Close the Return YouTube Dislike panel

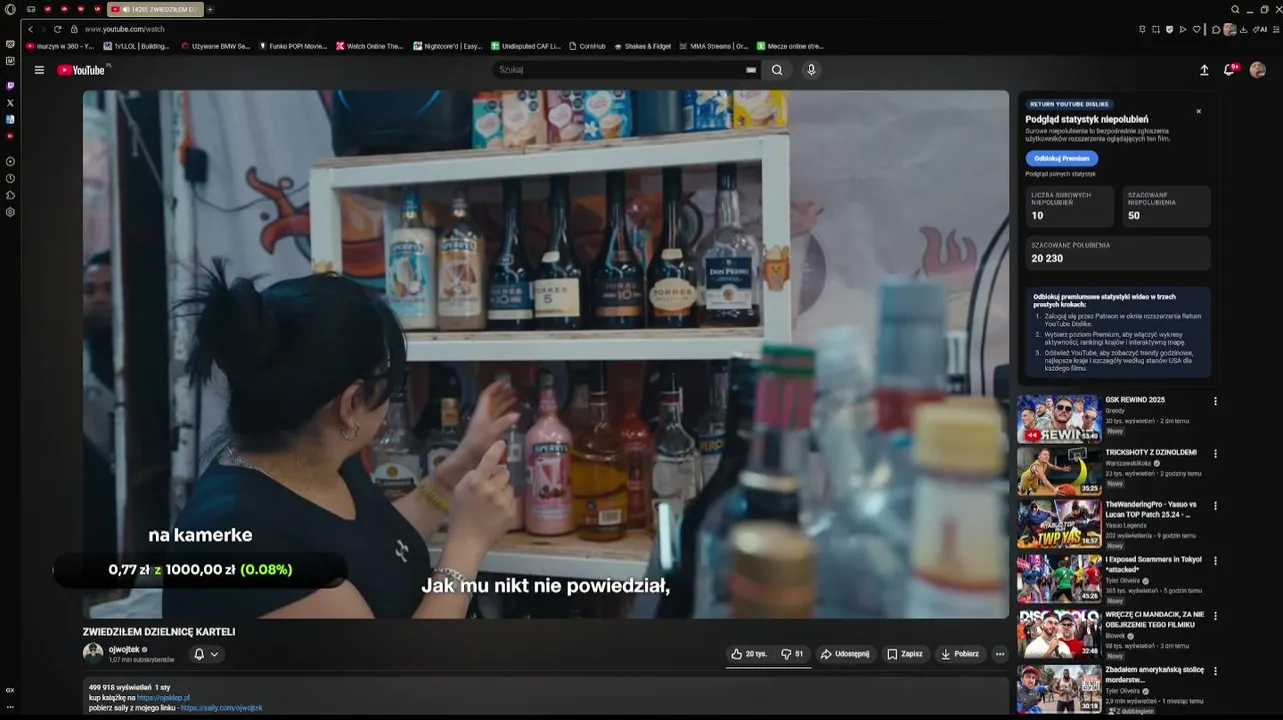pos(1199,111)
